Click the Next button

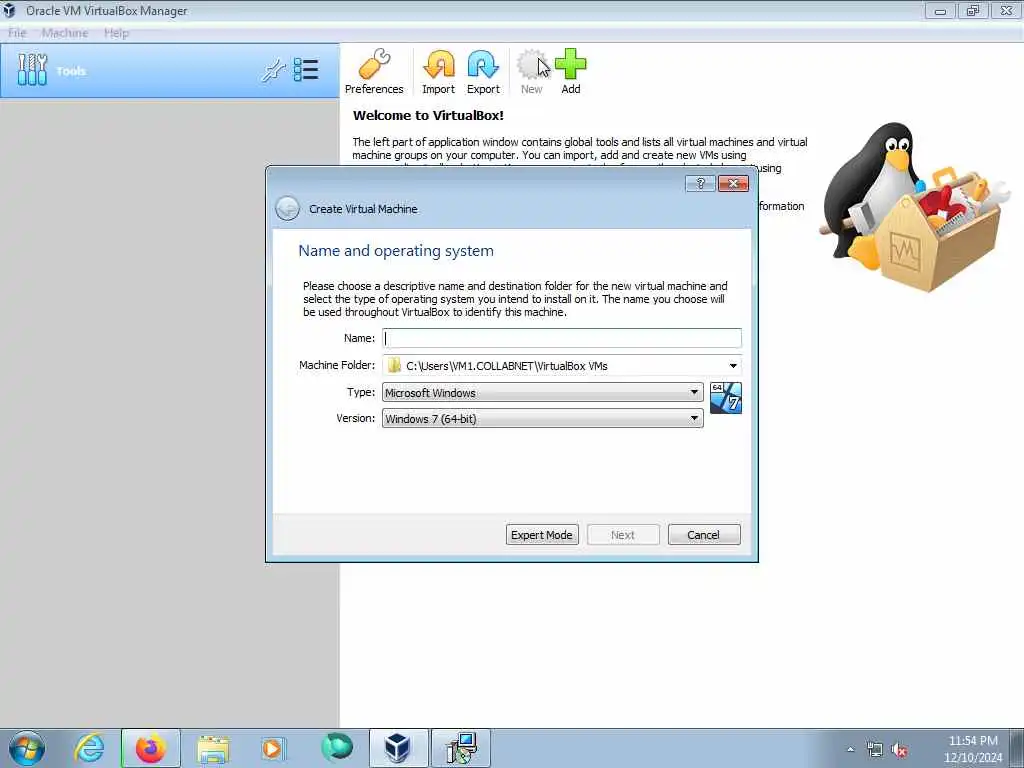tap(623, 535)
